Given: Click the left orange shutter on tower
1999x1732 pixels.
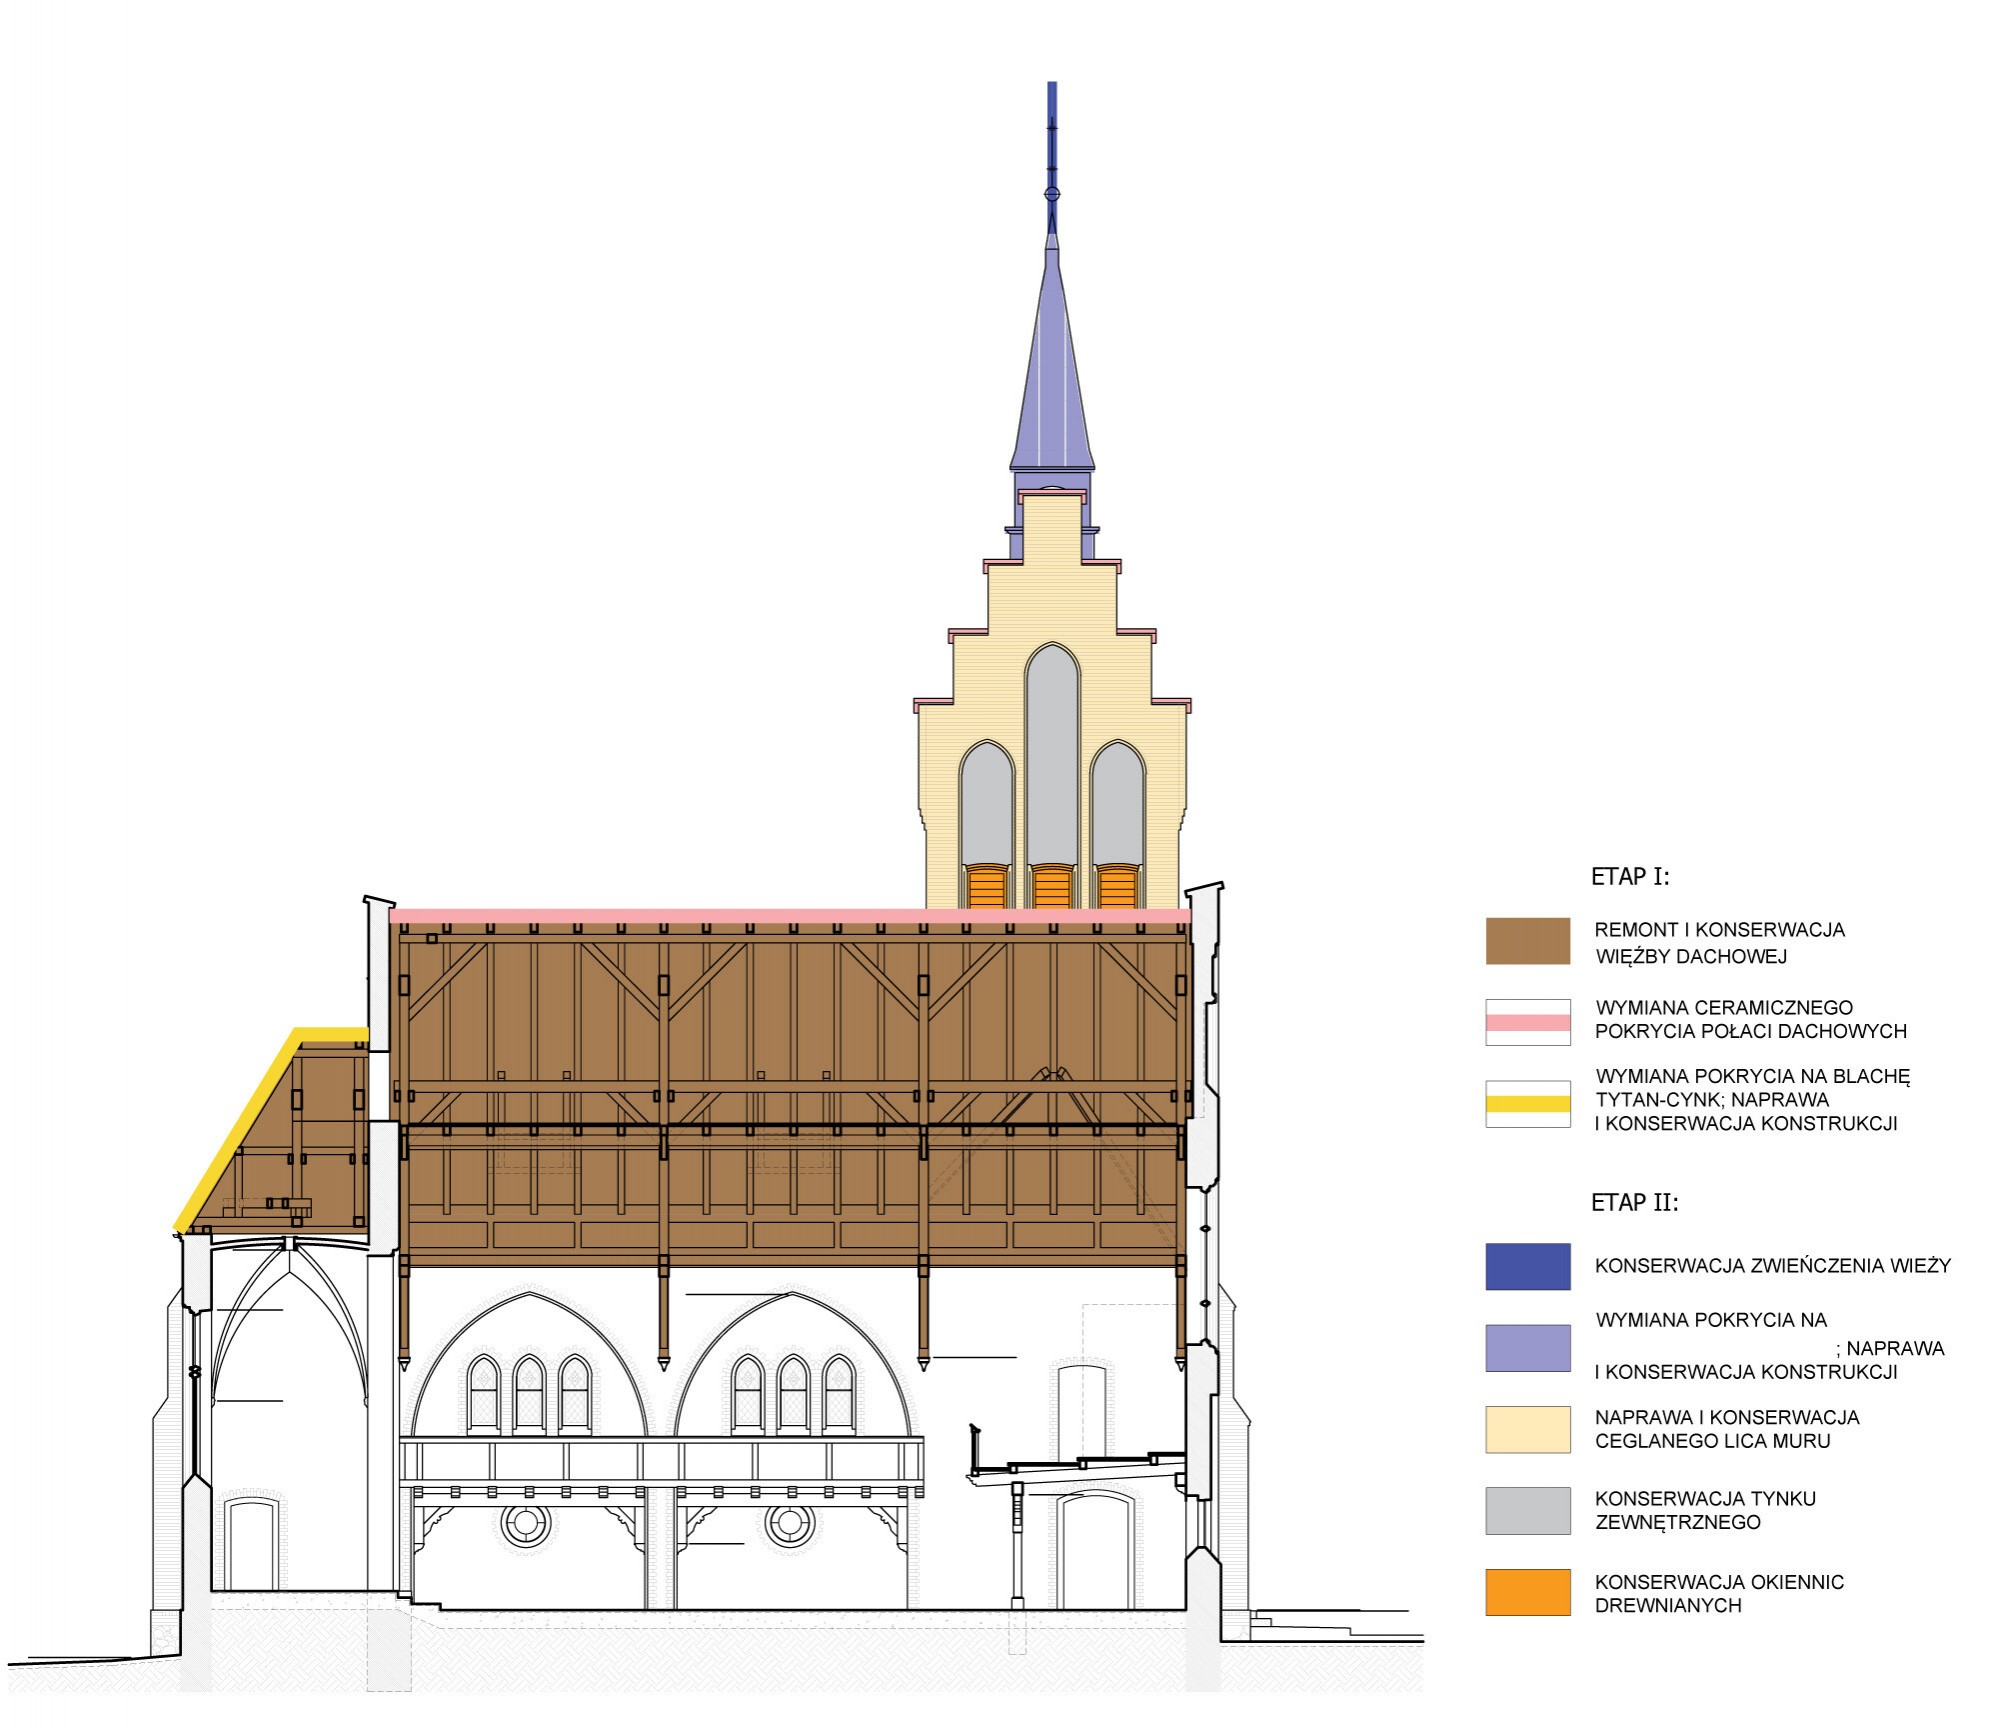Looking at the screenshot, I should [x=986, y=887].
